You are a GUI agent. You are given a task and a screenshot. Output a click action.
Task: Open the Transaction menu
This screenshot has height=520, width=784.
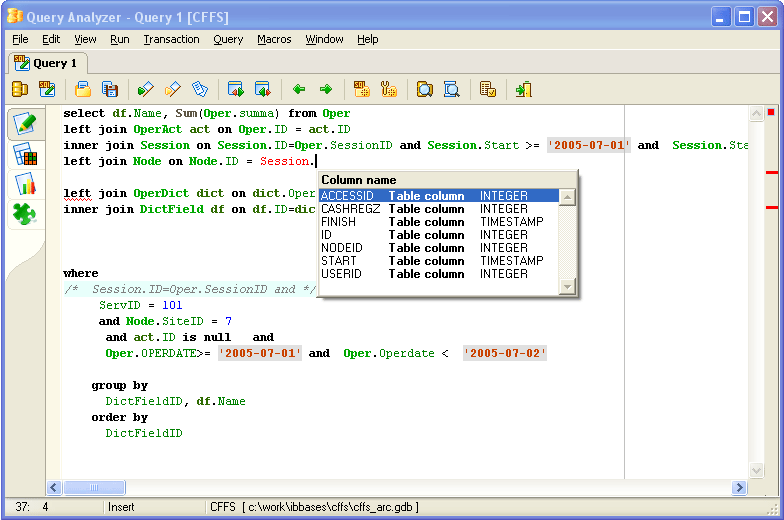[x=171, y=39]
